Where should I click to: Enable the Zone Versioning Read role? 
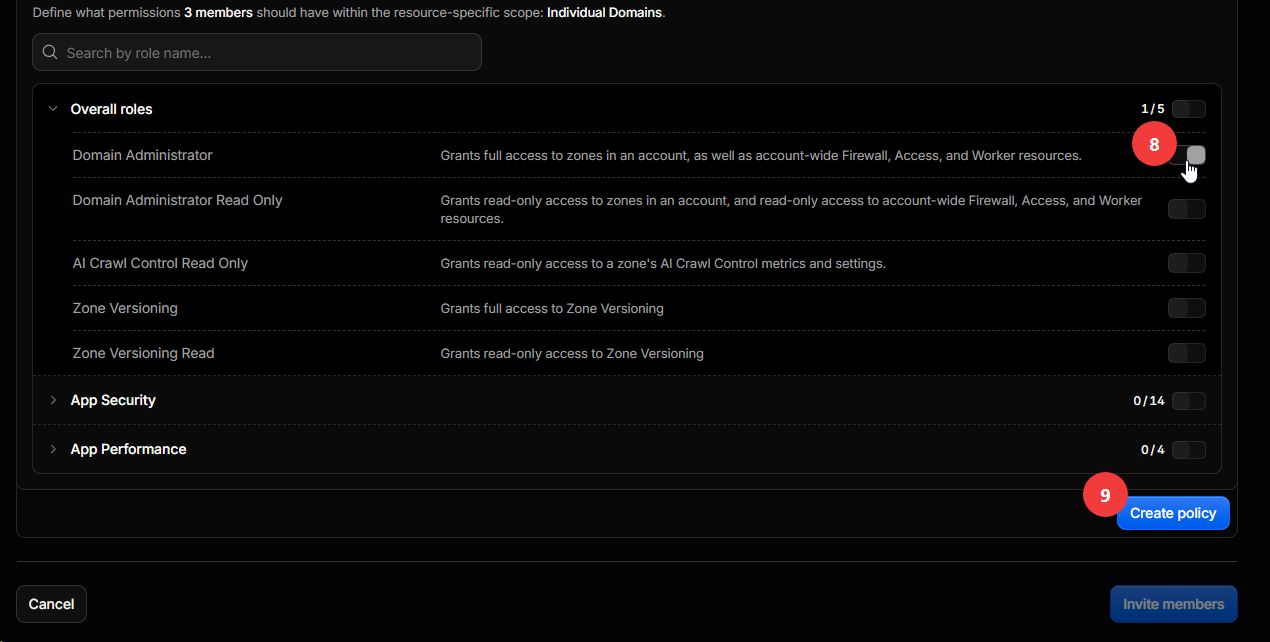point(1187,353)
